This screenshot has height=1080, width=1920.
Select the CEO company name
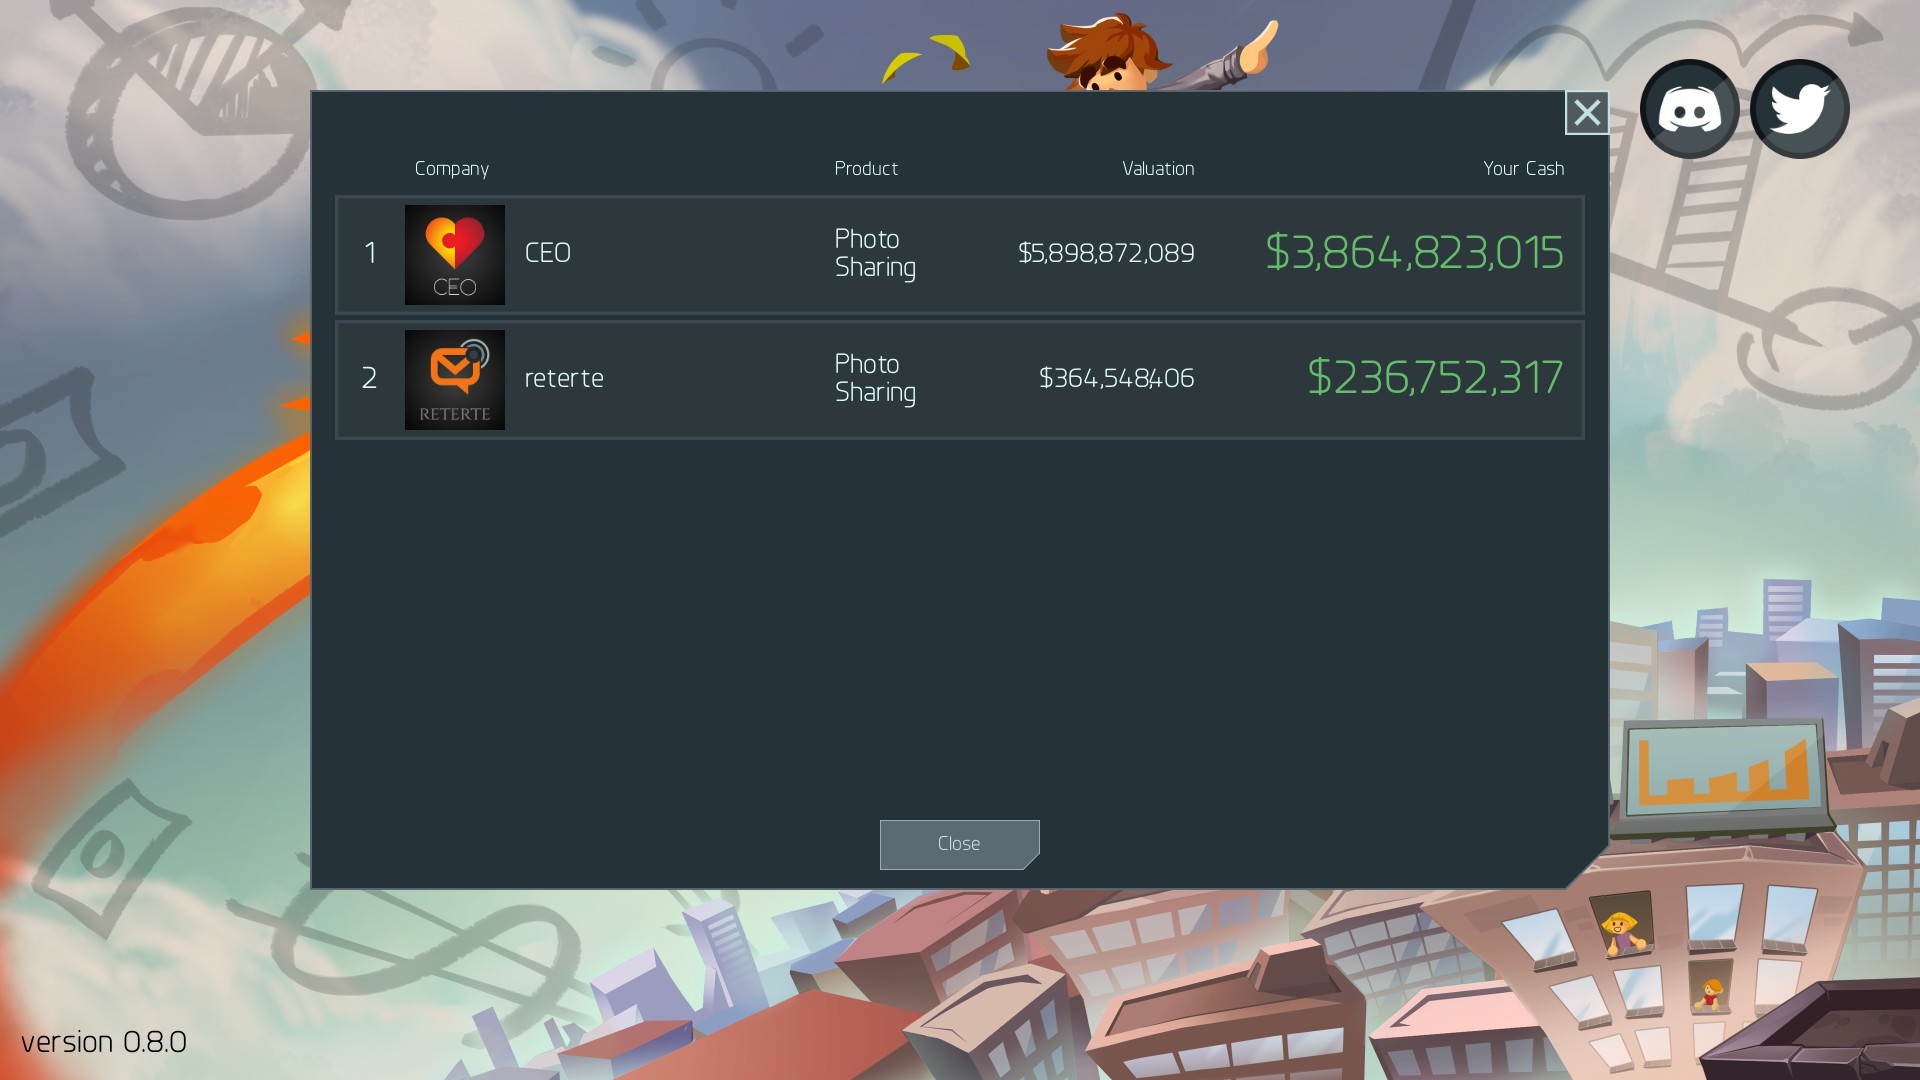point(548,253)
